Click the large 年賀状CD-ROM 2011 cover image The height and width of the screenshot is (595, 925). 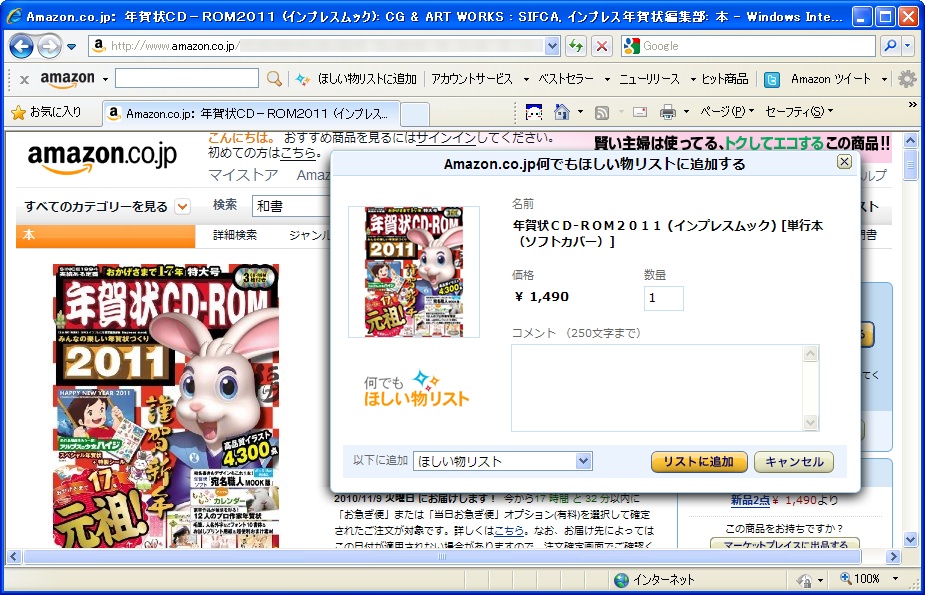click(x=166, y=406)
